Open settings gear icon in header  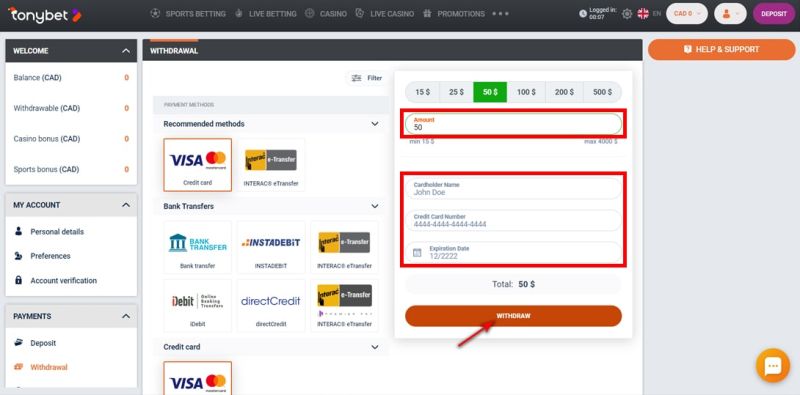[x=627, y=14]
